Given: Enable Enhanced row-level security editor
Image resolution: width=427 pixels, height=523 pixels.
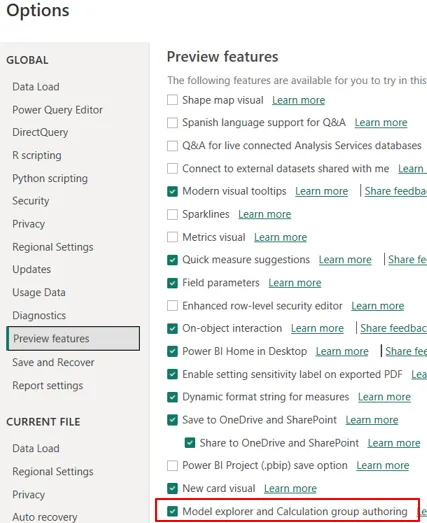Looking at the screenshot, I should click(172, 306).
